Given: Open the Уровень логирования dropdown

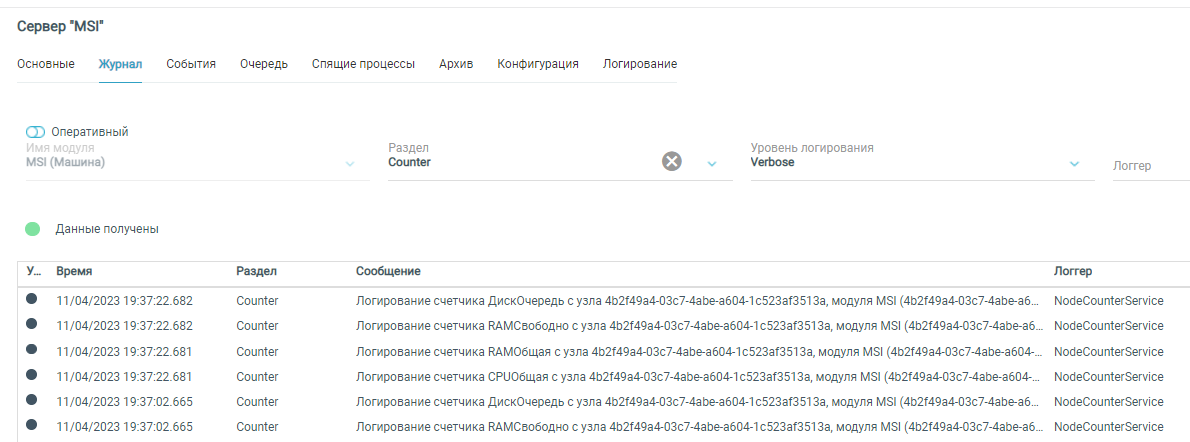Looking at the screenshot, I should click(1074, 164).
